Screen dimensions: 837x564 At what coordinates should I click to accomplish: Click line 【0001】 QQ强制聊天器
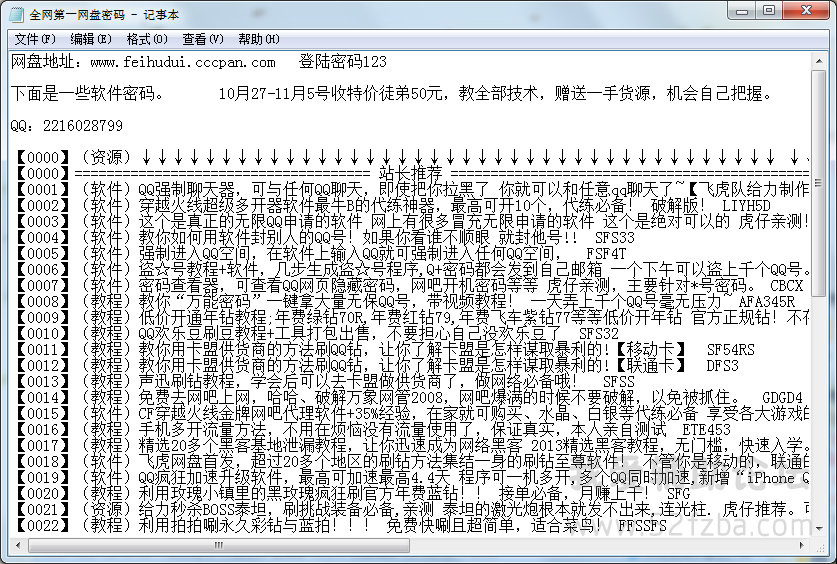[x=411, y=189]
